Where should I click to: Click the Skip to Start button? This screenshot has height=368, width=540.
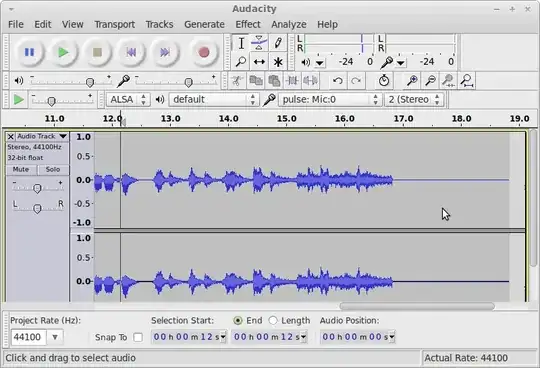coord(131,52)
